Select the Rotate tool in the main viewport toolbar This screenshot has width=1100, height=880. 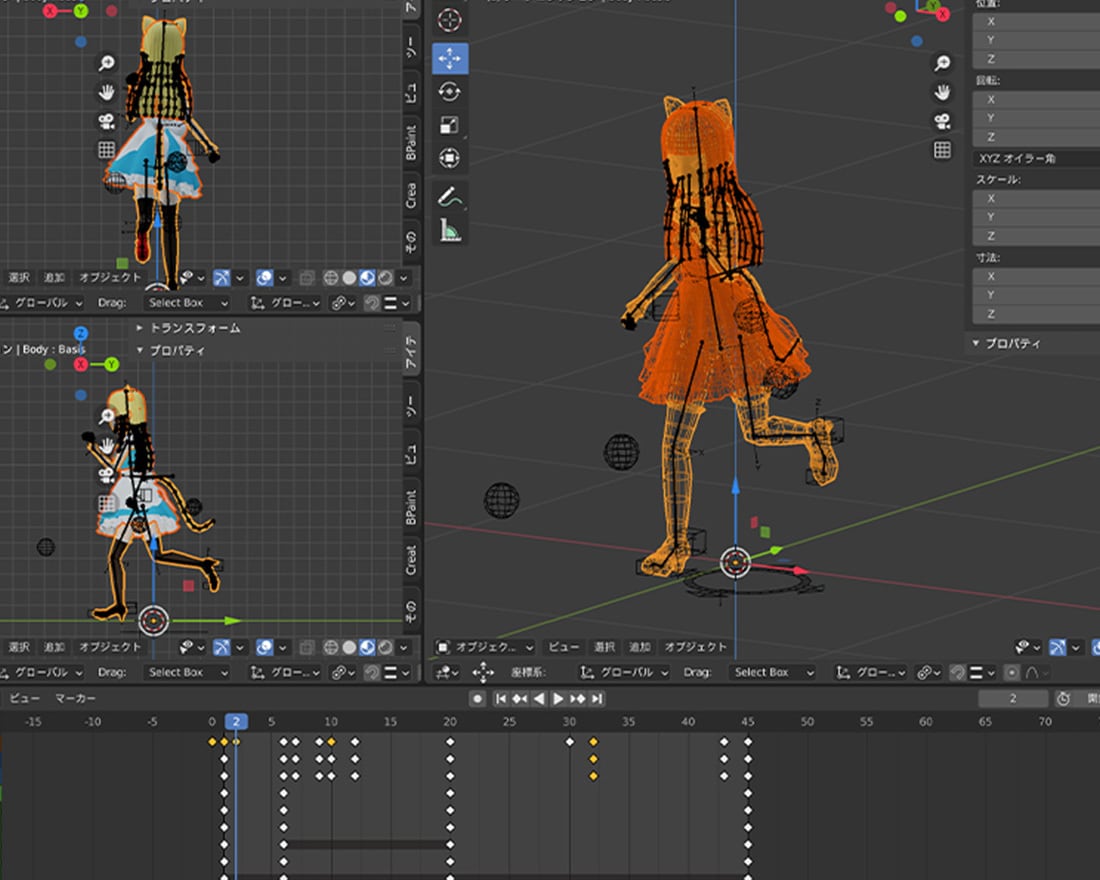(450, 92)
